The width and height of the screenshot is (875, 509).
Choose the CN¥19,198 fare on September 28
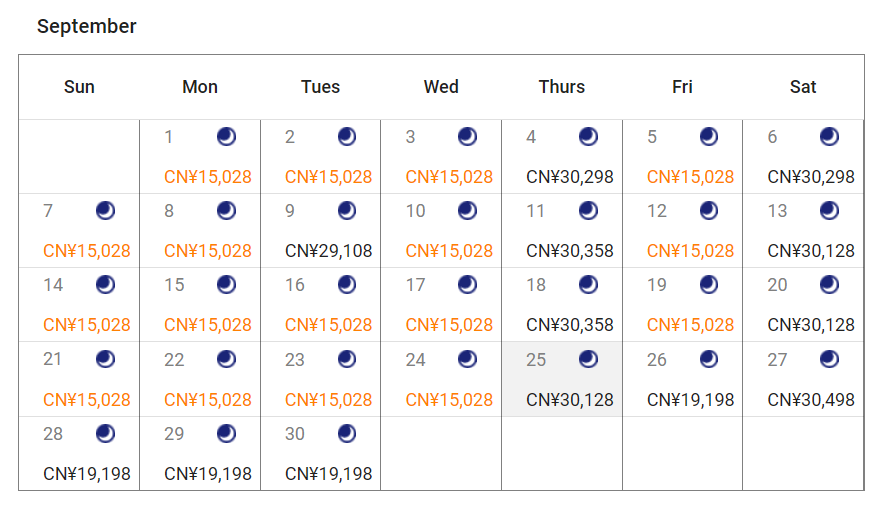point(87,474)
